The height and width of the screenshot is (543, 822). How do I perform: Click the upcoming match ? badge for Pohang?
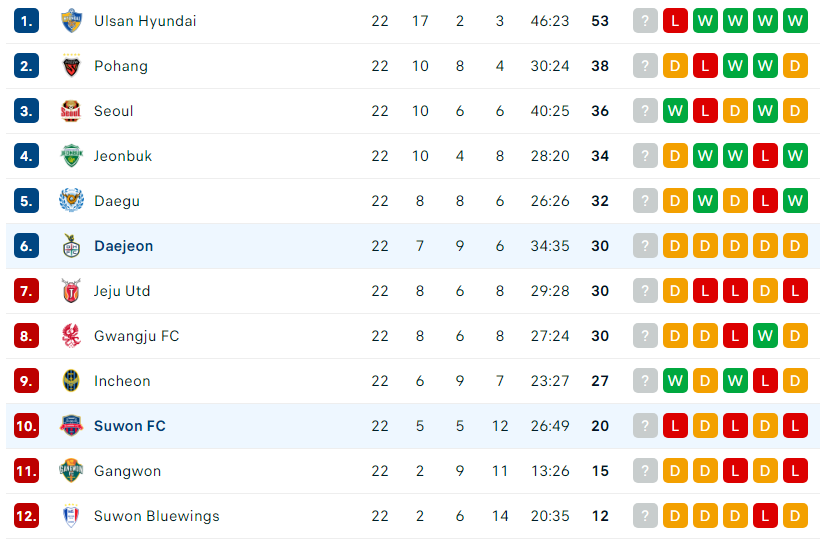(x=645, y=66)
